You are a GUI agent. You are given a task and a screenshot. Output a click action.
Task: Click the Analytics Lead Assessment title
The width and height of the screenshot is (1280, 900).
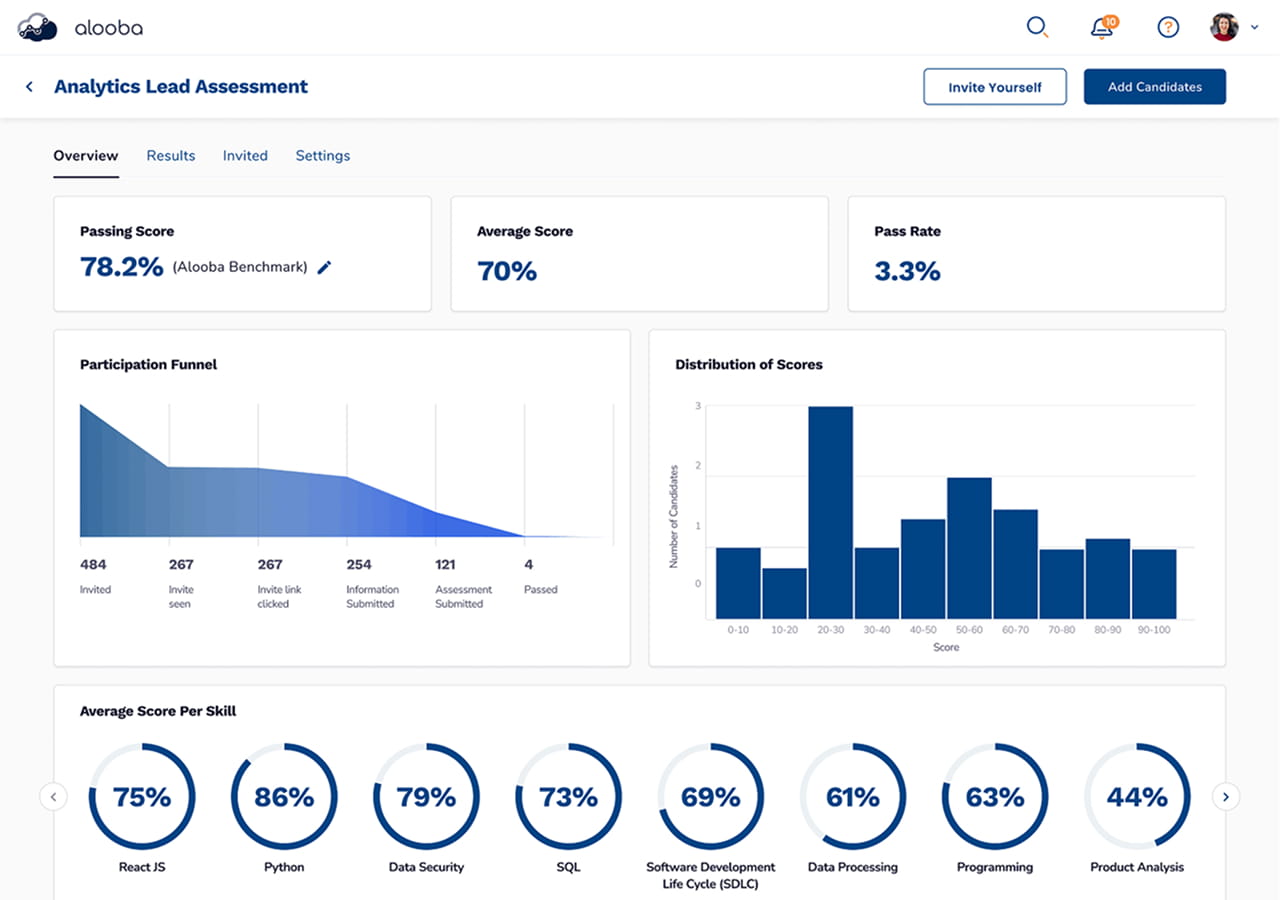point(181,87)
